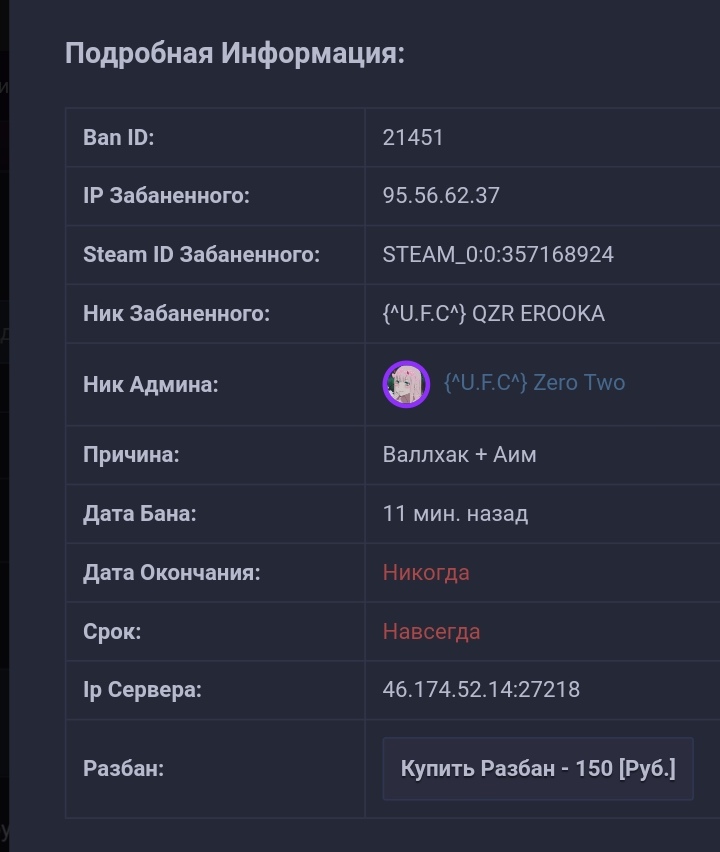
Task: Click the Zero Two admin avatar
Action: (406, 384)
